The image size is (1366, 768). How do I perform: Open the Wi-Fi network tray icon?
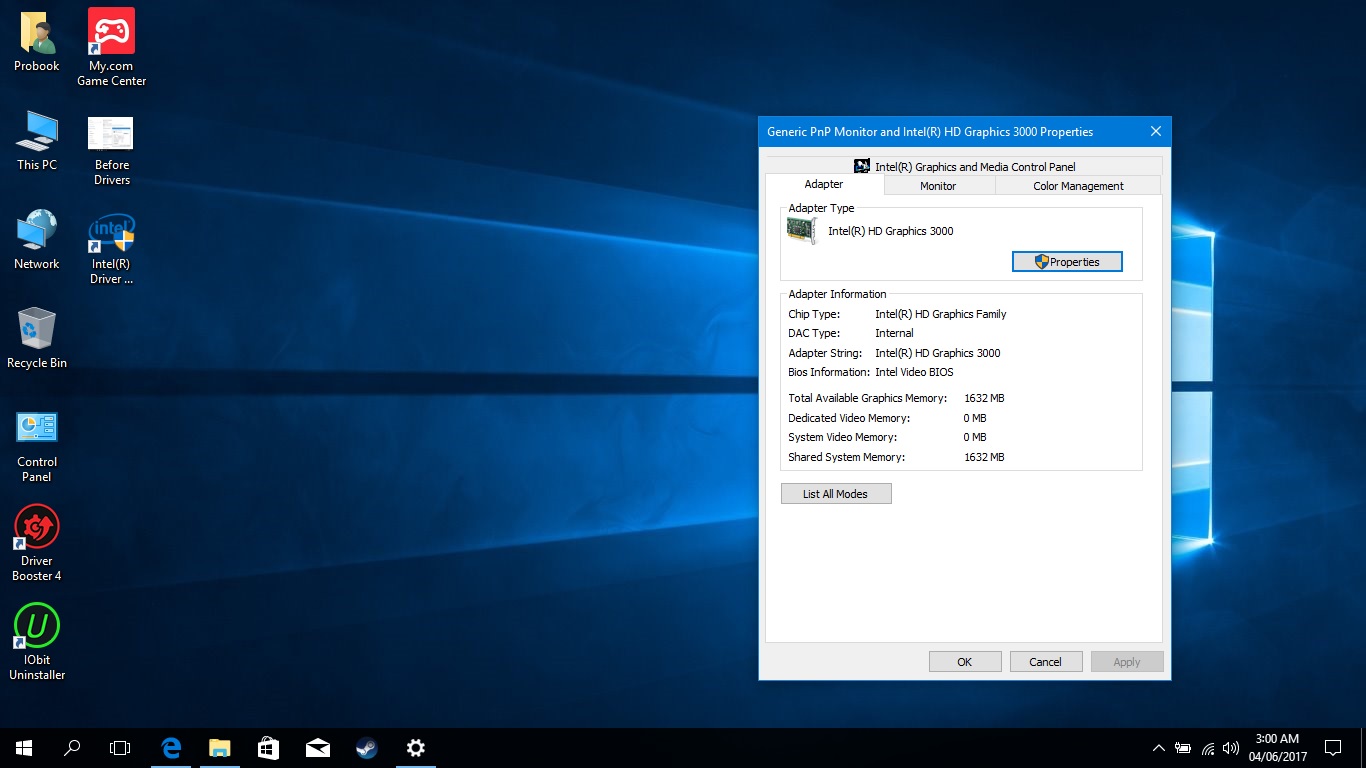(x=1208, y=748)
